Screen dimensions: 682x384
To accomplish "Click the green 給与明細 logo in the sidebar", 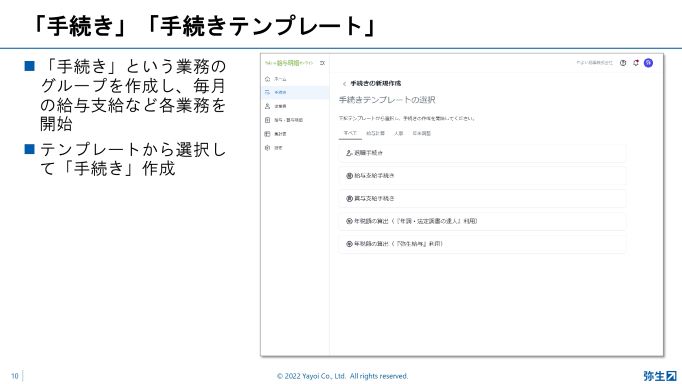I will 289,63.
